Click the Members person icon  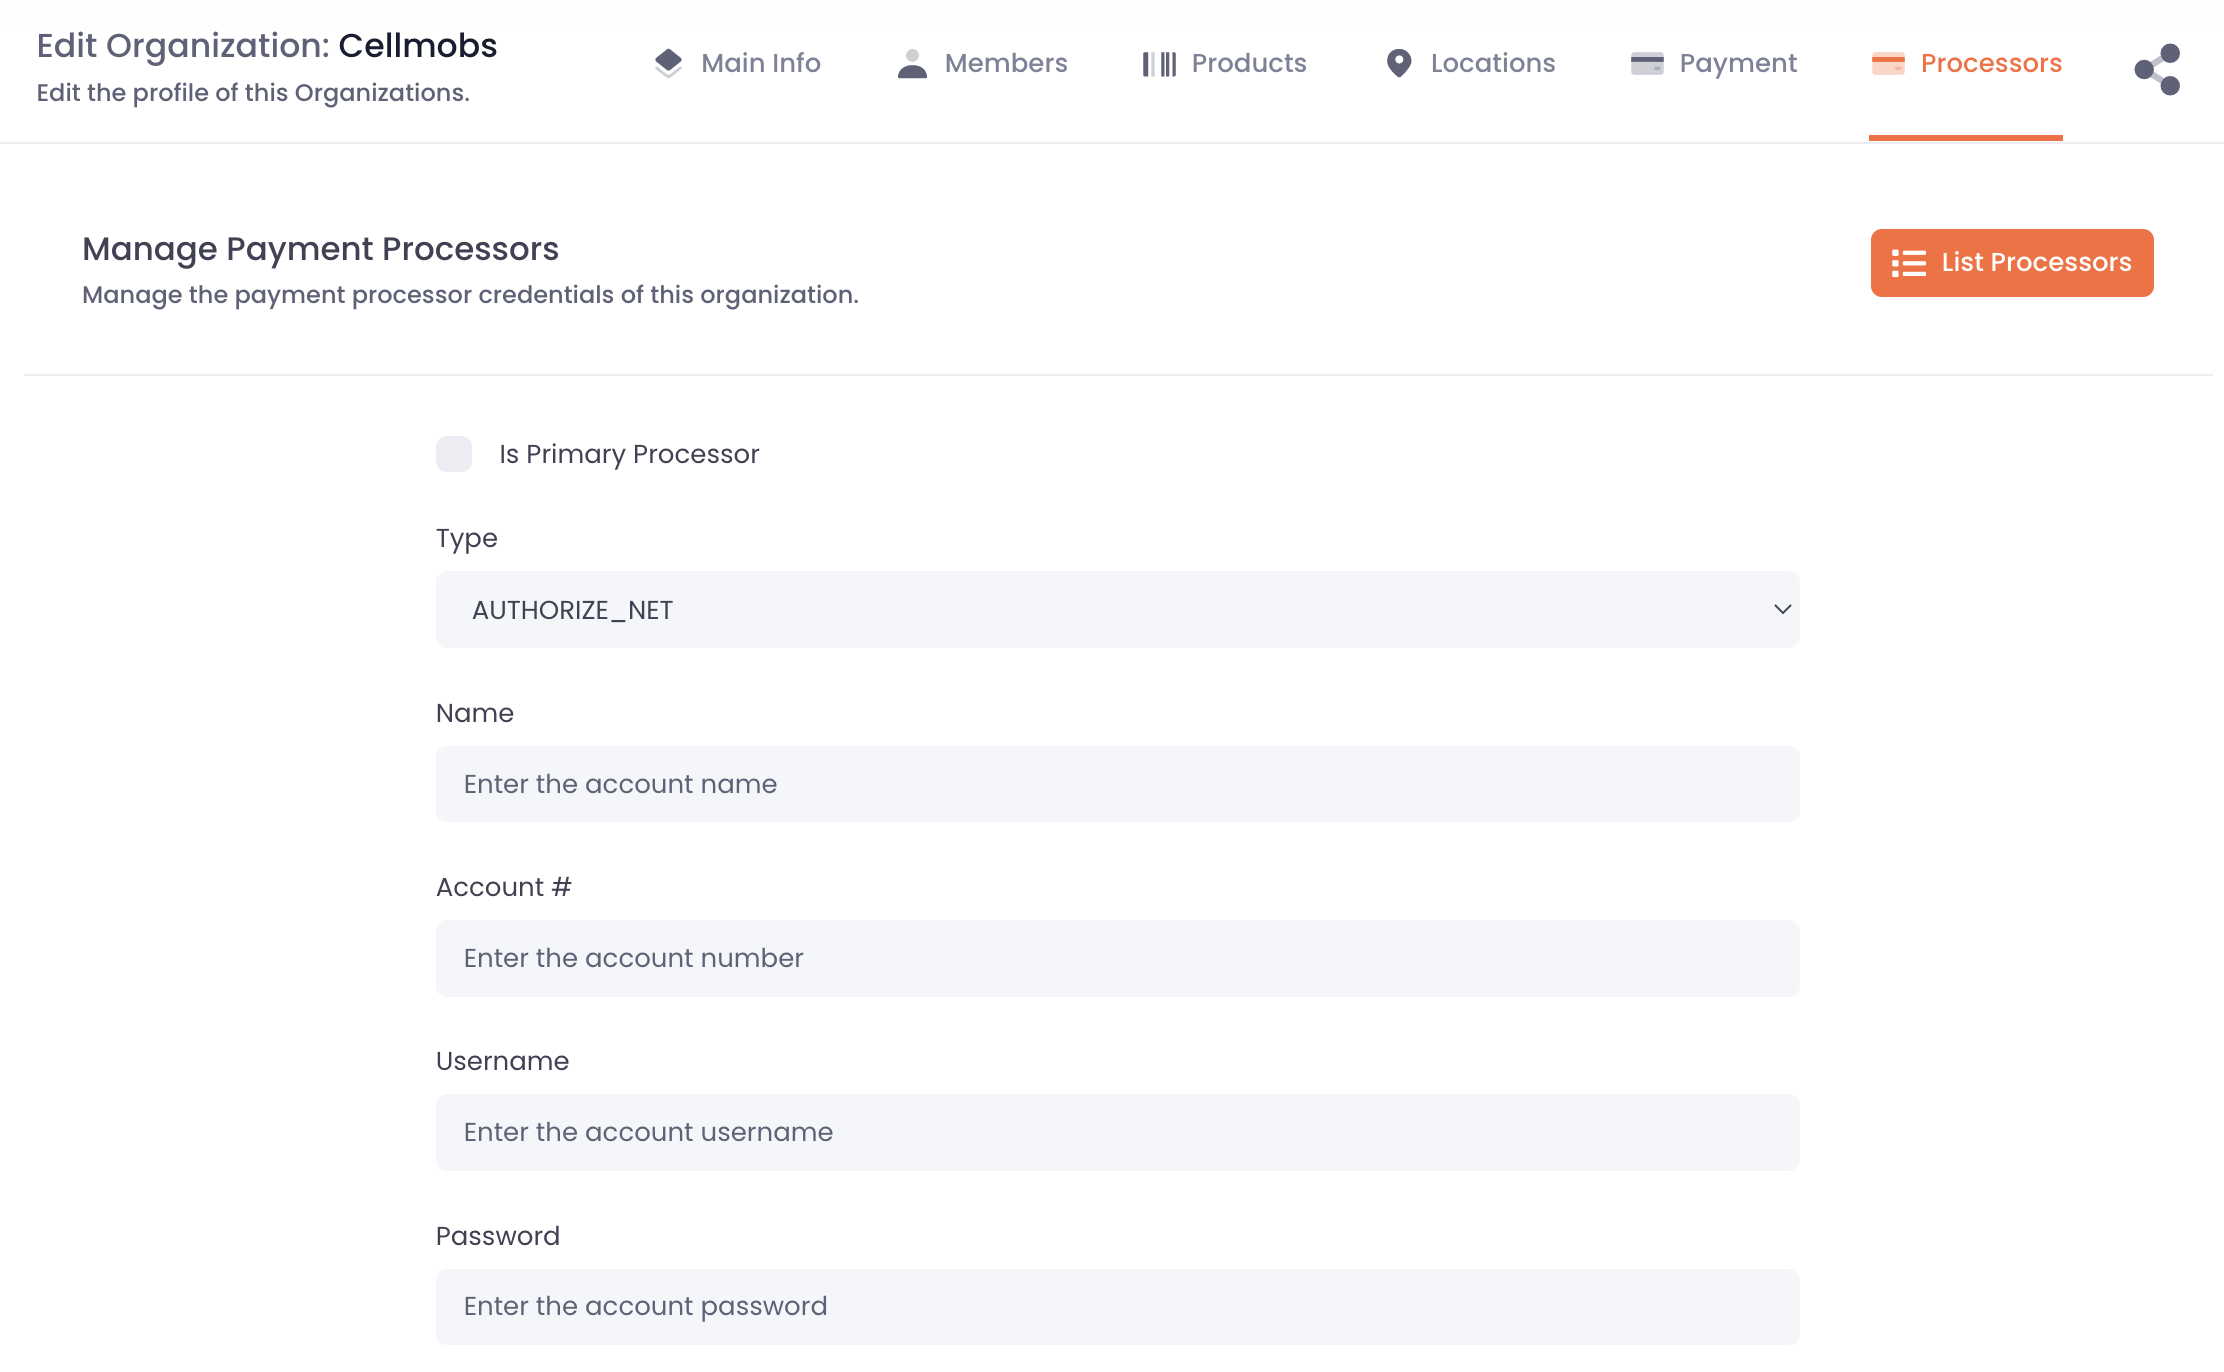point(912,63)
